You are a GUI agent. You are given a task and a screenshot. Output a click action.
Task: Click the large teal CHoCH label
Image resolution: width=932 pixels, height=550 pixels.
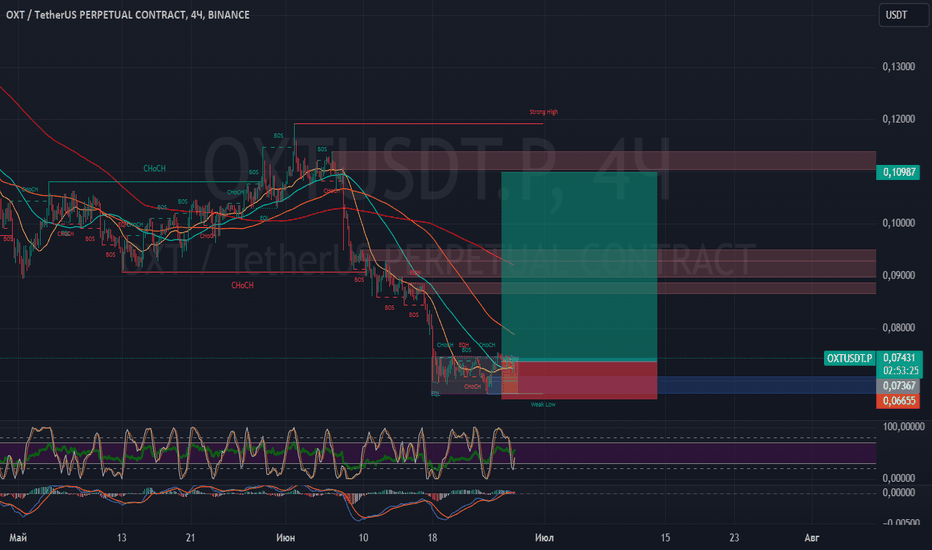pyautogui.click(x=155, y=169)
